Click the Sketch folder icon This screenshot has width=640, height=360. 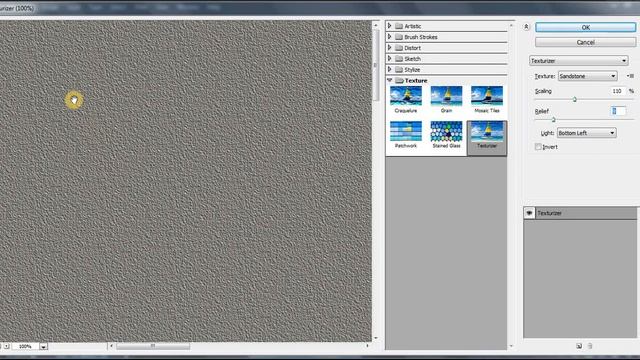[399, 59]
